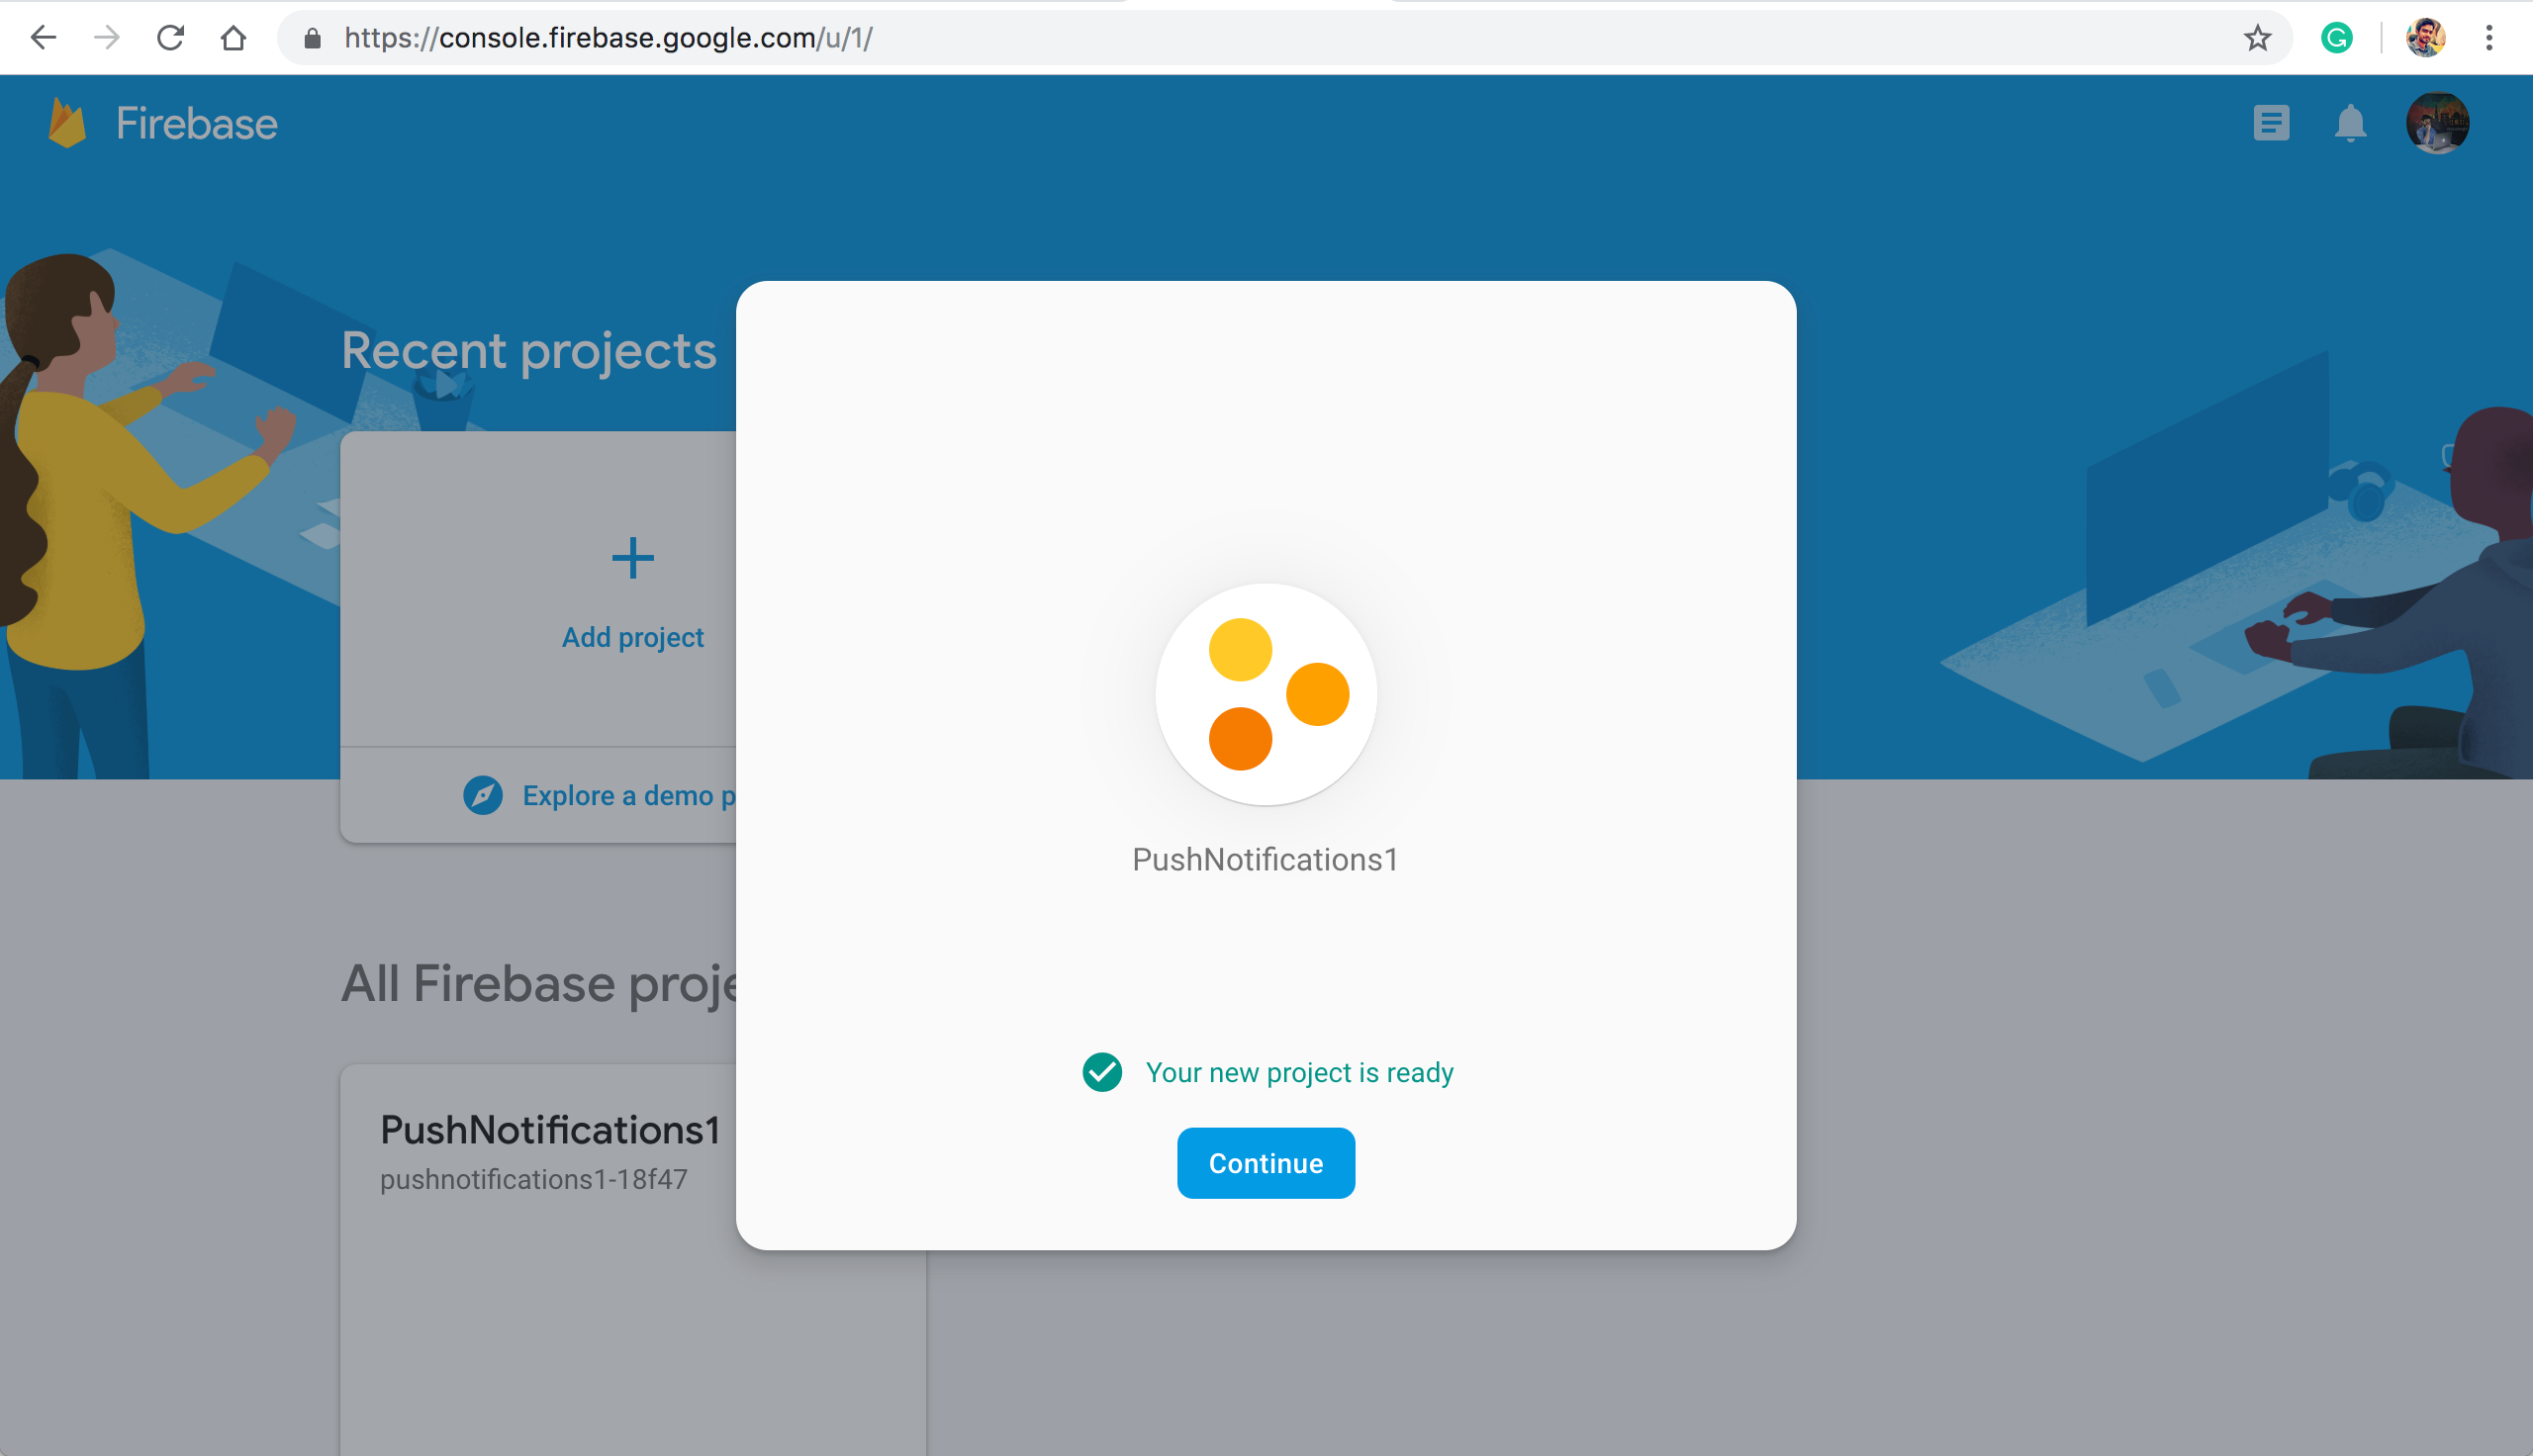Reload the current page
This screenshot has width=2533, height=1456.
[x=170, y=38]
